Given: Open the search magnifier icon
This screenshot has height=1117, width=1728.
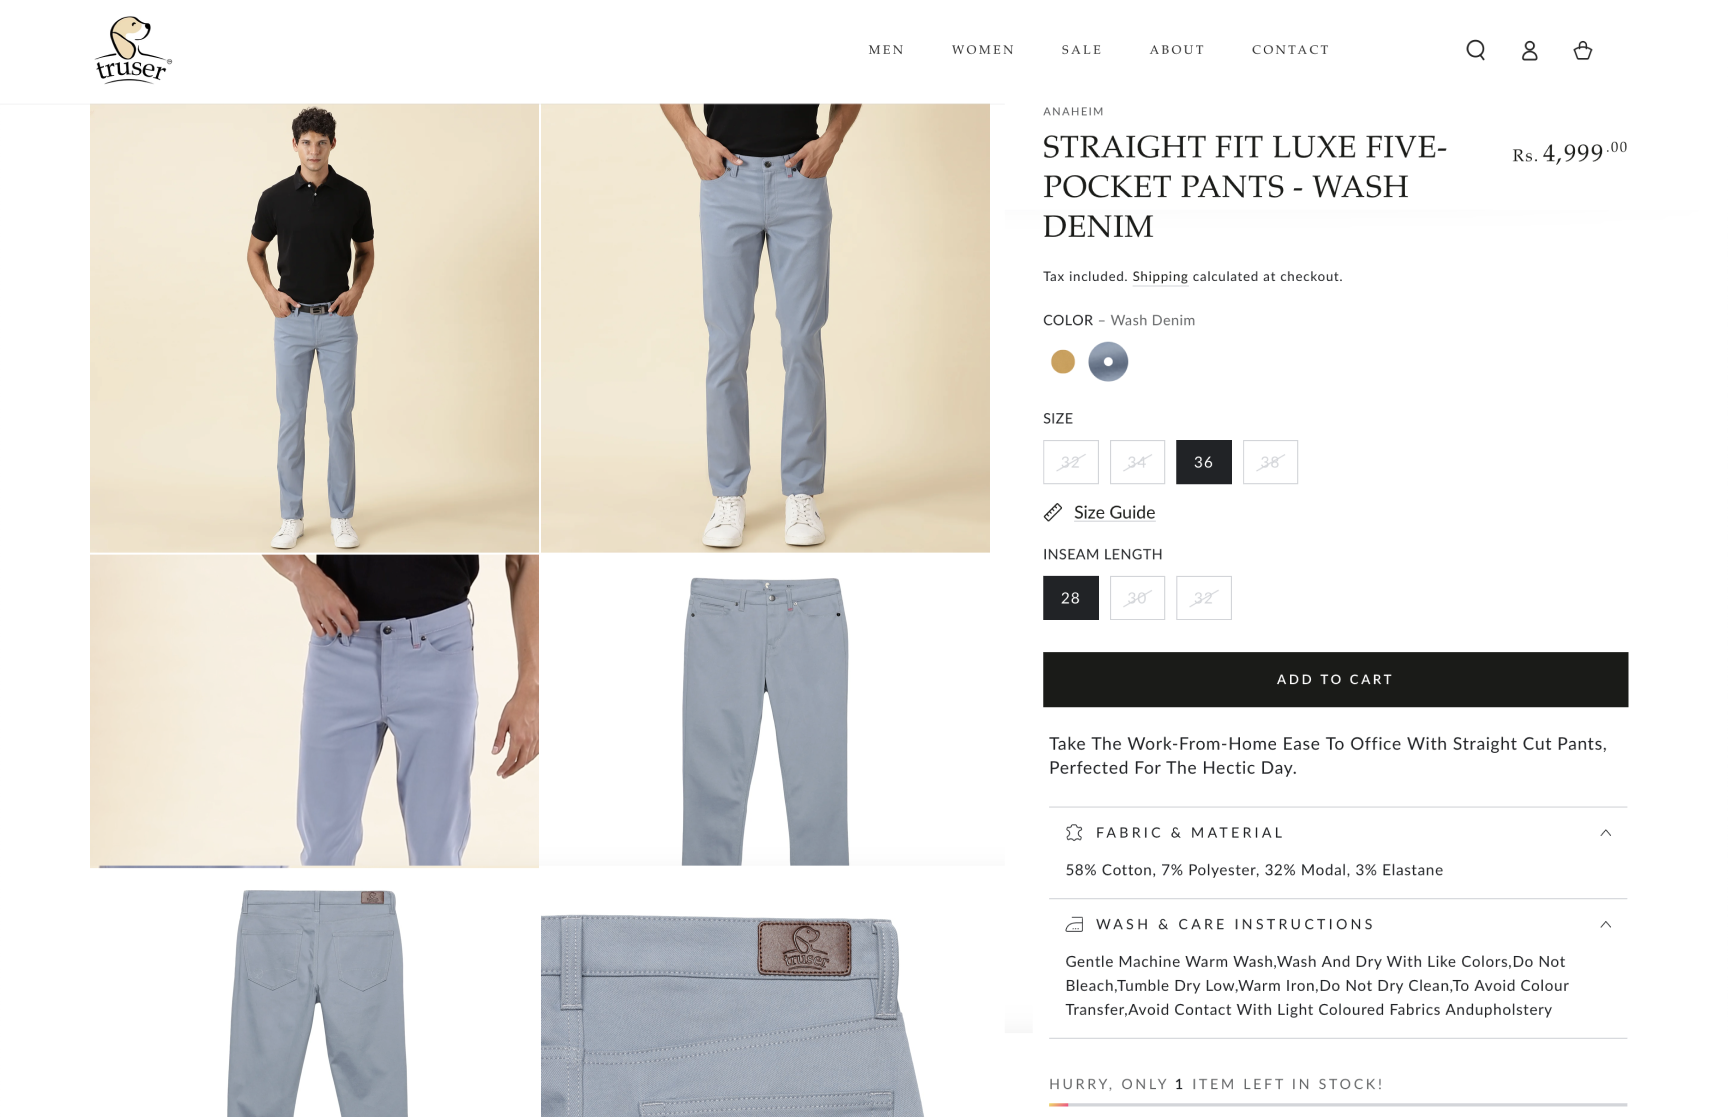Looking at the screenshot, I should (1475, 50).
